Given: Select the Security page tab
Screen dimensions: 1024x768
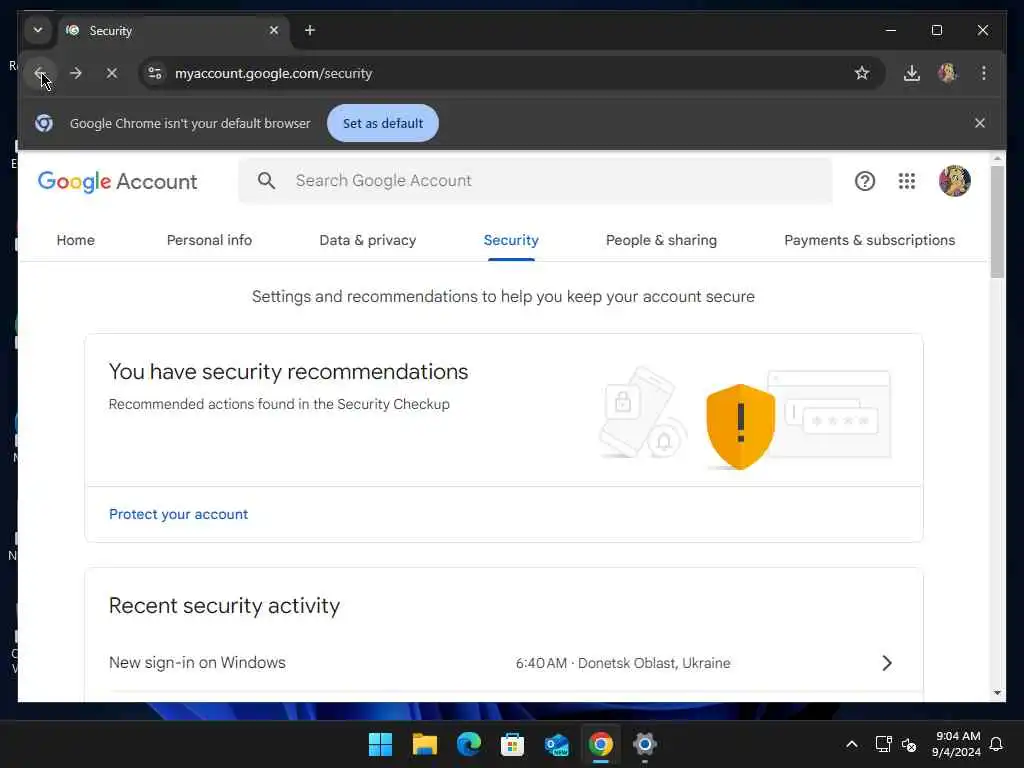Looking at the screenshot, I should pos(511,240).
